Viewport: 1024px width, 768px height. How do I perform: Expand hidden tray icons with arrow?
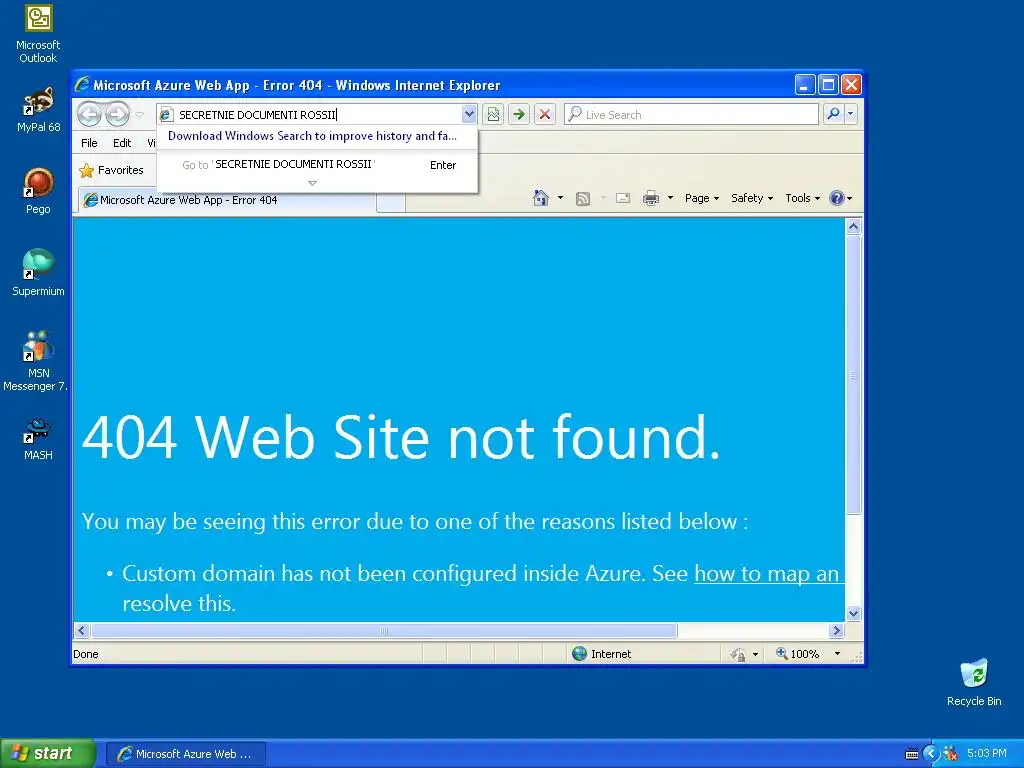click(x=931, y=754)
